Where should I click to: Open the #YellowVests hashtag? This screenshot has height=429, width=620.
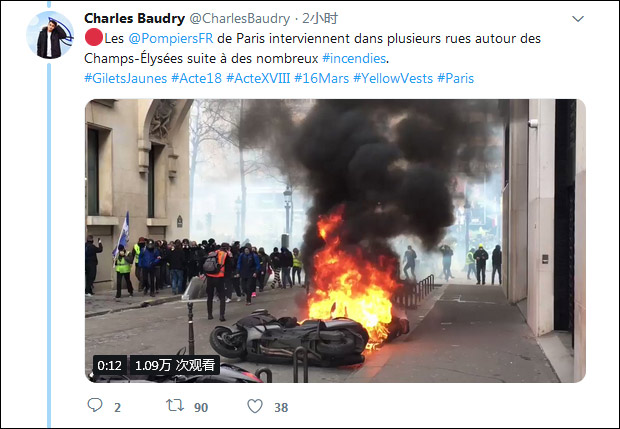coord(393,78)
